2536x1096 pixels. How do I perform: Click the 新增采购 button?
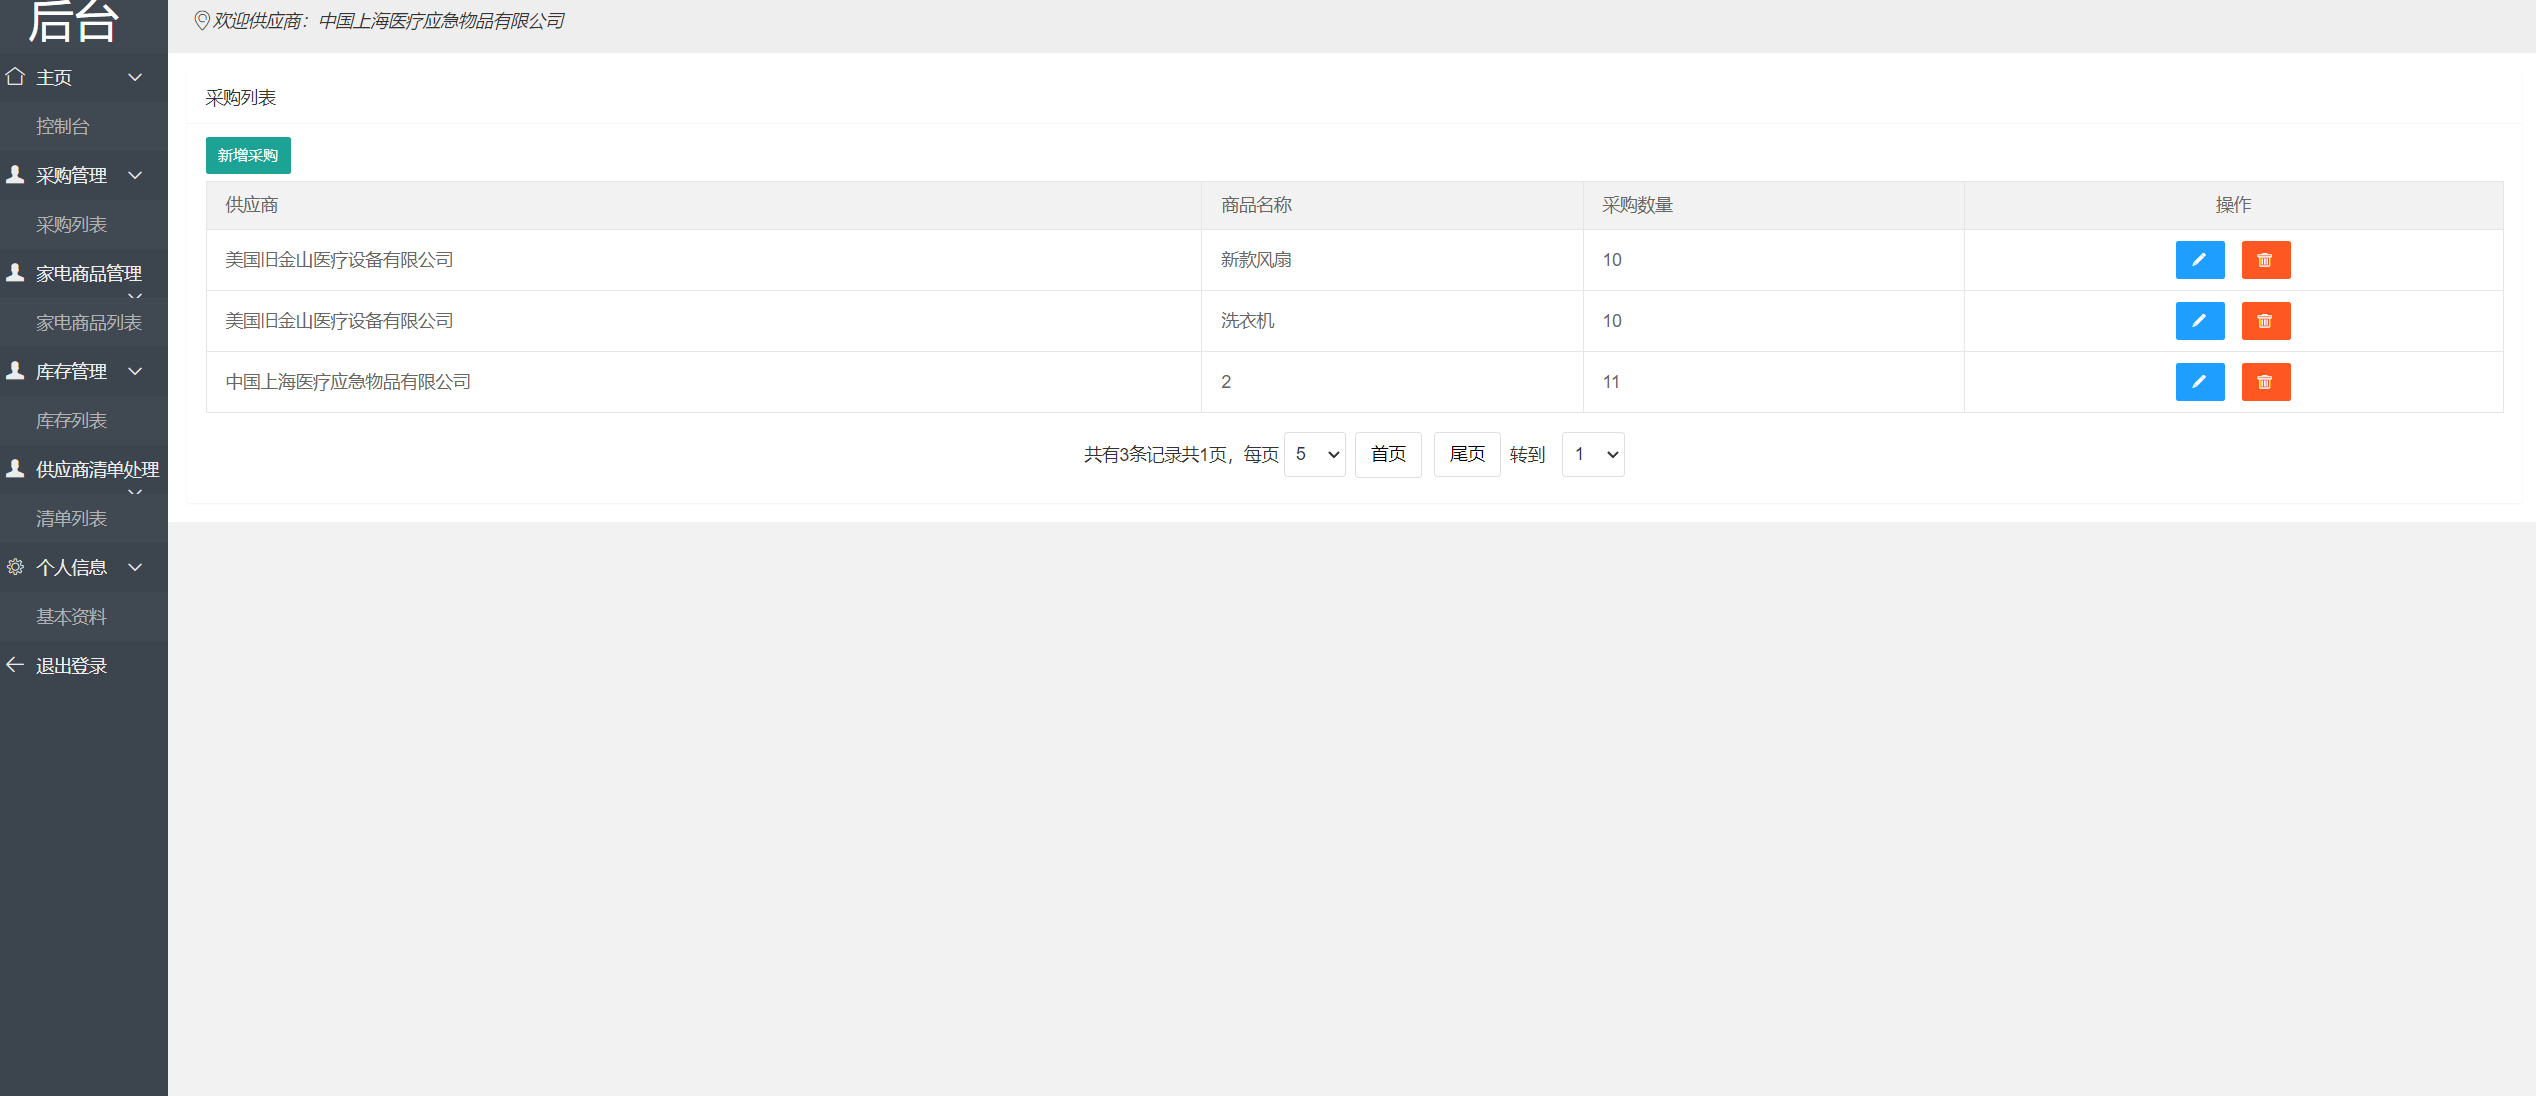(x=248, y=156)
